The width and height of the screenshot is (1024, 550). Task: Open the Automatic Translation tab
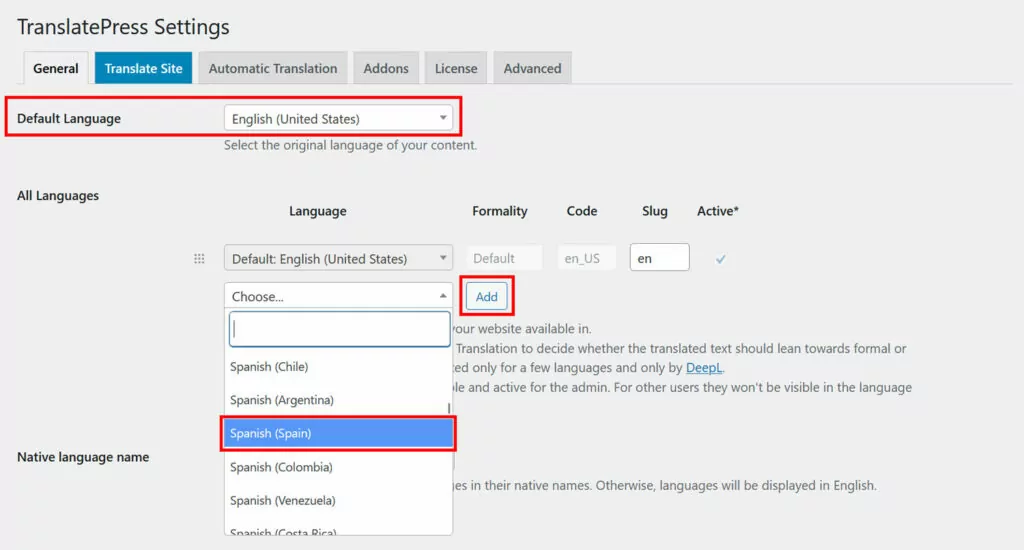(273, 68)
